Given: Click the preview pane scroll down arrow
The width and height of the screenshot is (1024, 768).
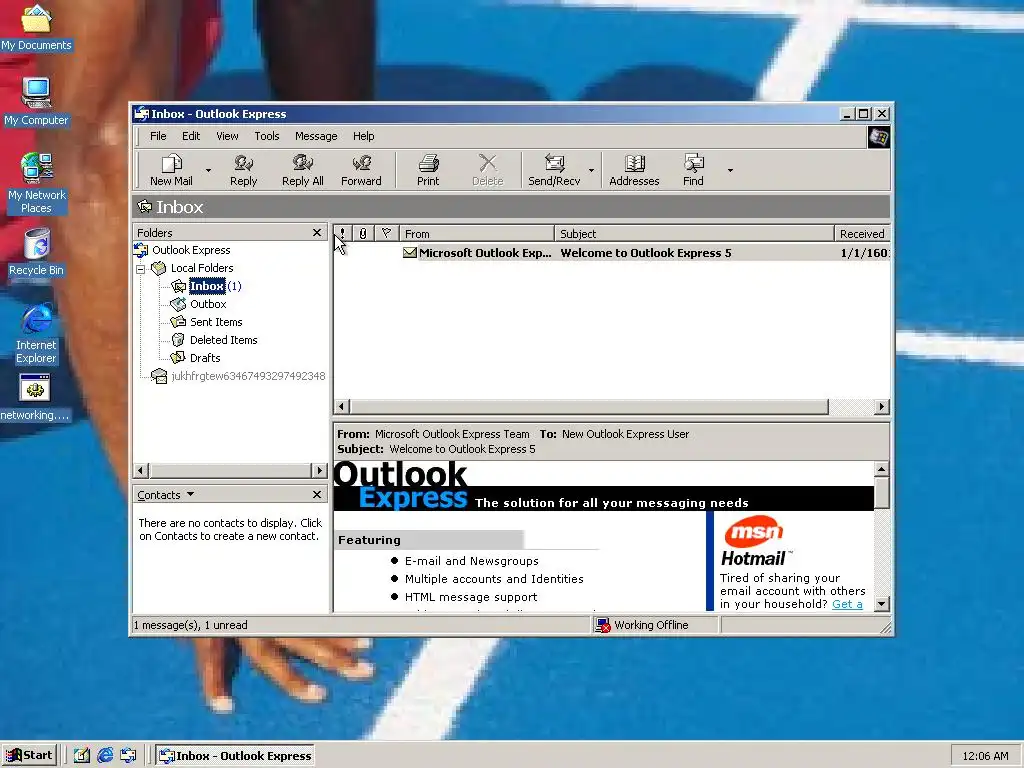Looking at the screenshot, I should pyautogui.click(x=882, y=604).
